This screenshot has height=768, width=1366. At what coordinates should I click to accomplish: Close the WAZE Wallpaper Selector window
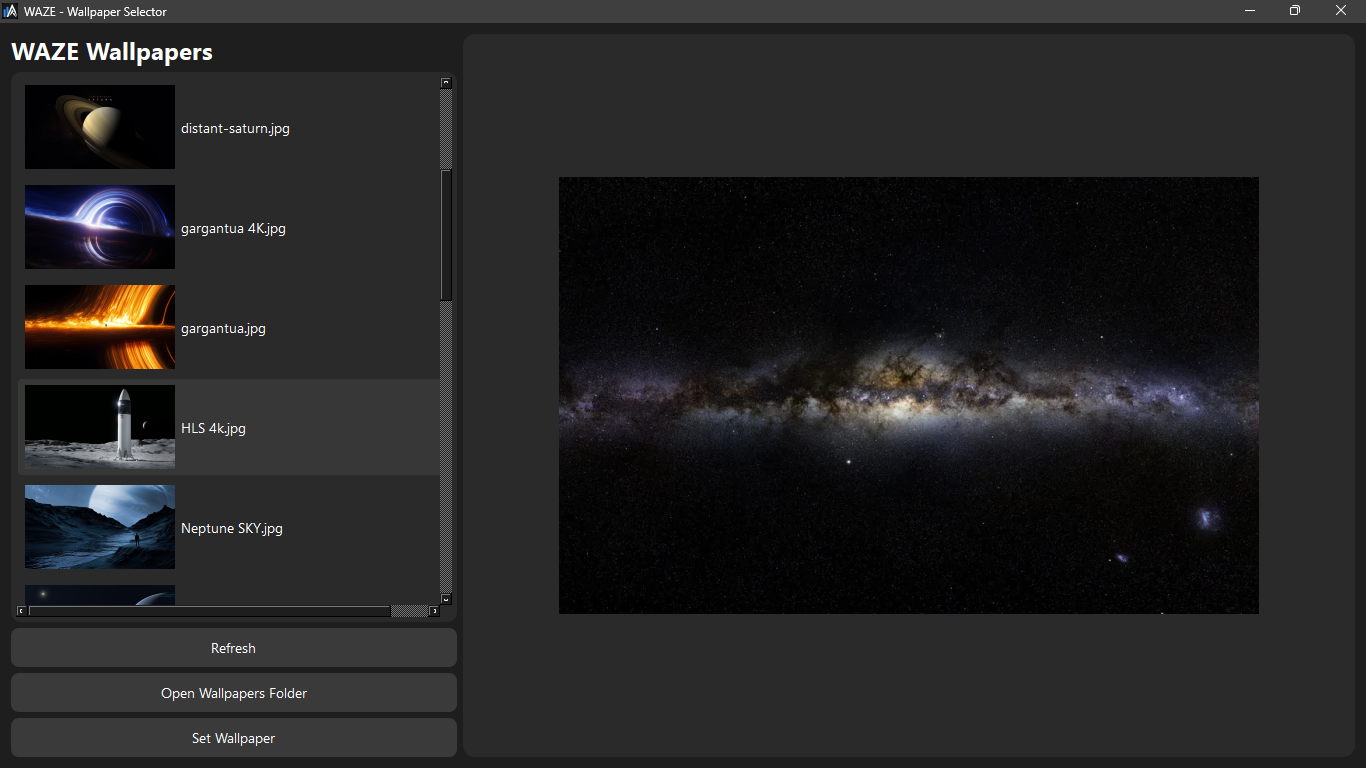click(x=1341, y=11)
